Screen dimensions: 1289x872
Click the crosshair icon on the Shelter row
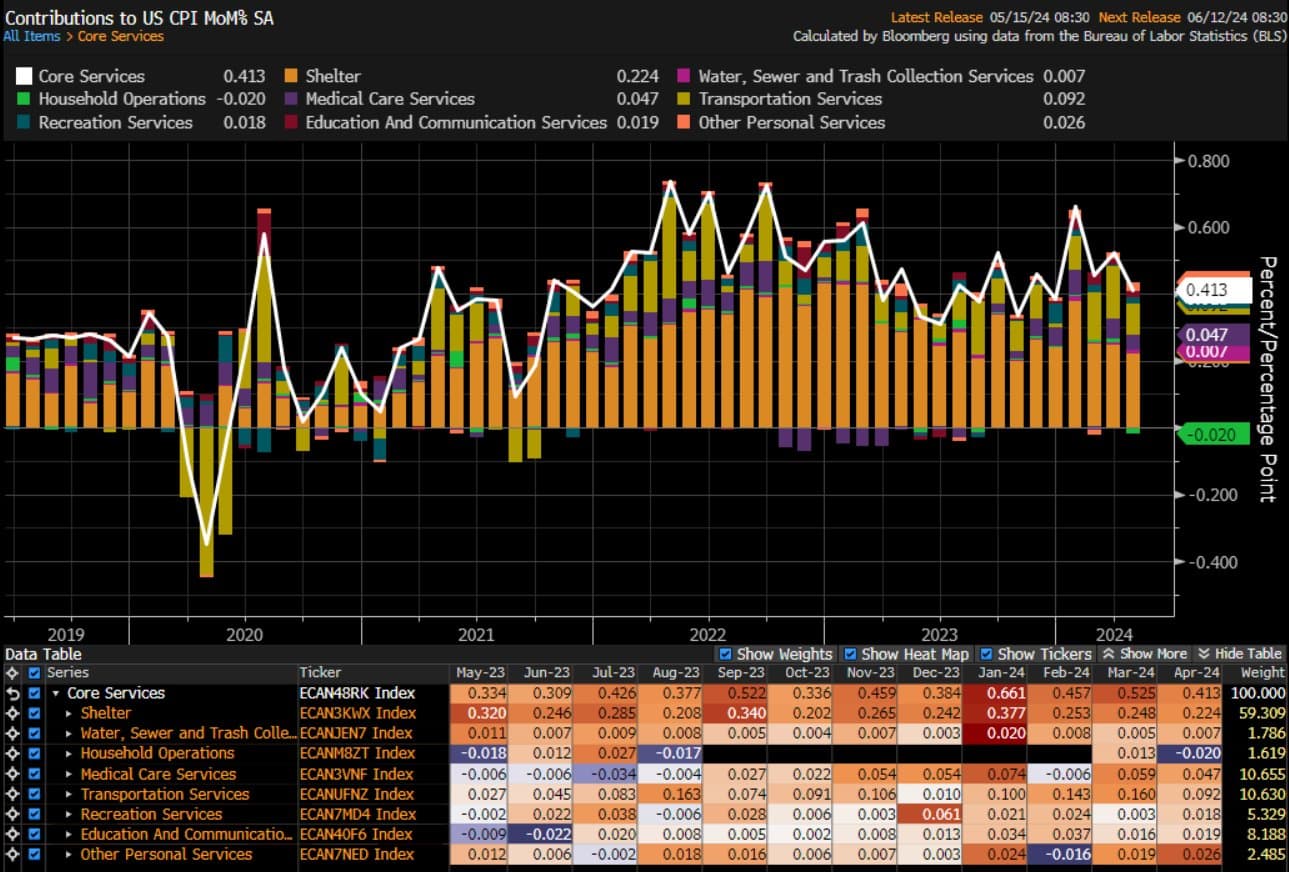tap(12, 713)
